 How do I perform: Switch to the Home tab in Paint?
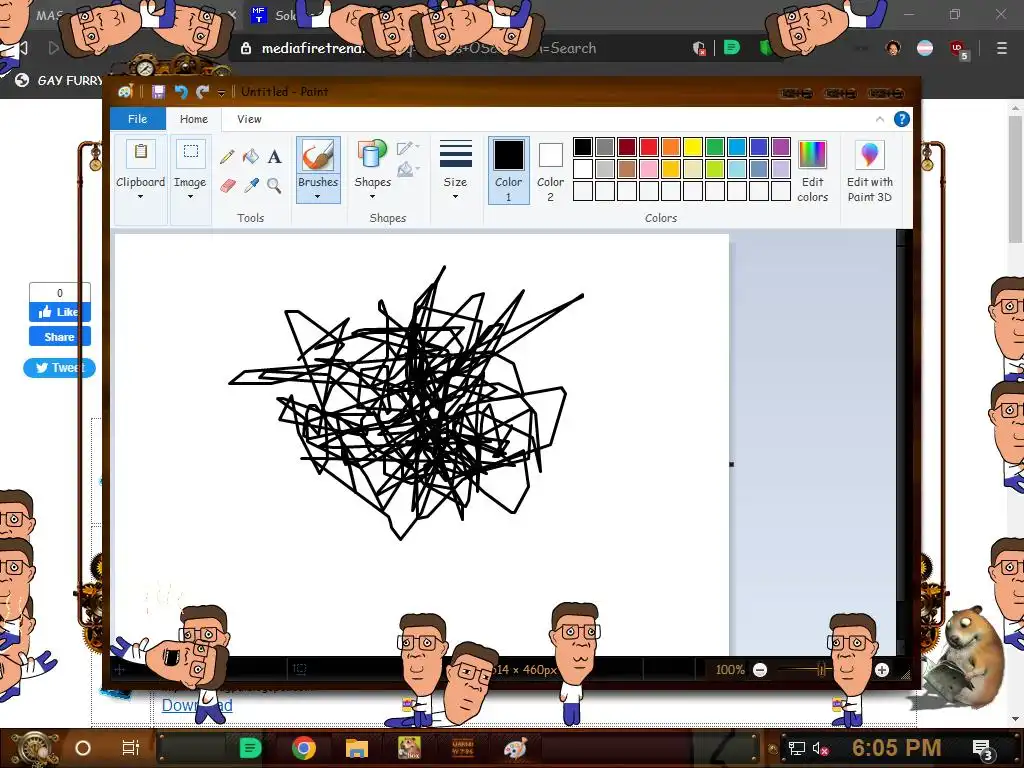coord(194,119)
